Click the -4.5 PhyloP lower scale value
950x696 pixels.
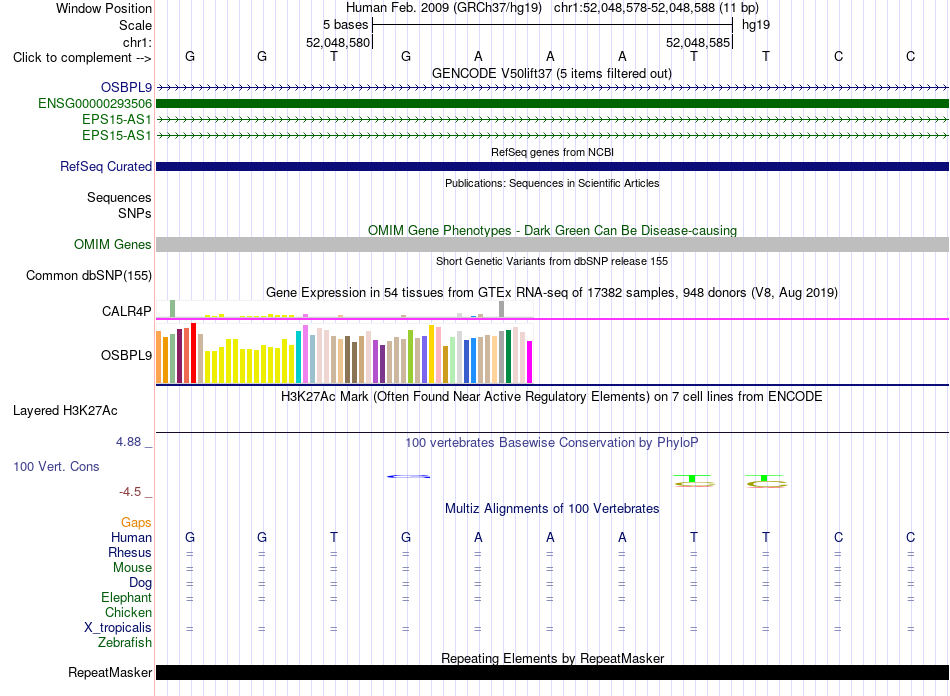coord(130,492)
